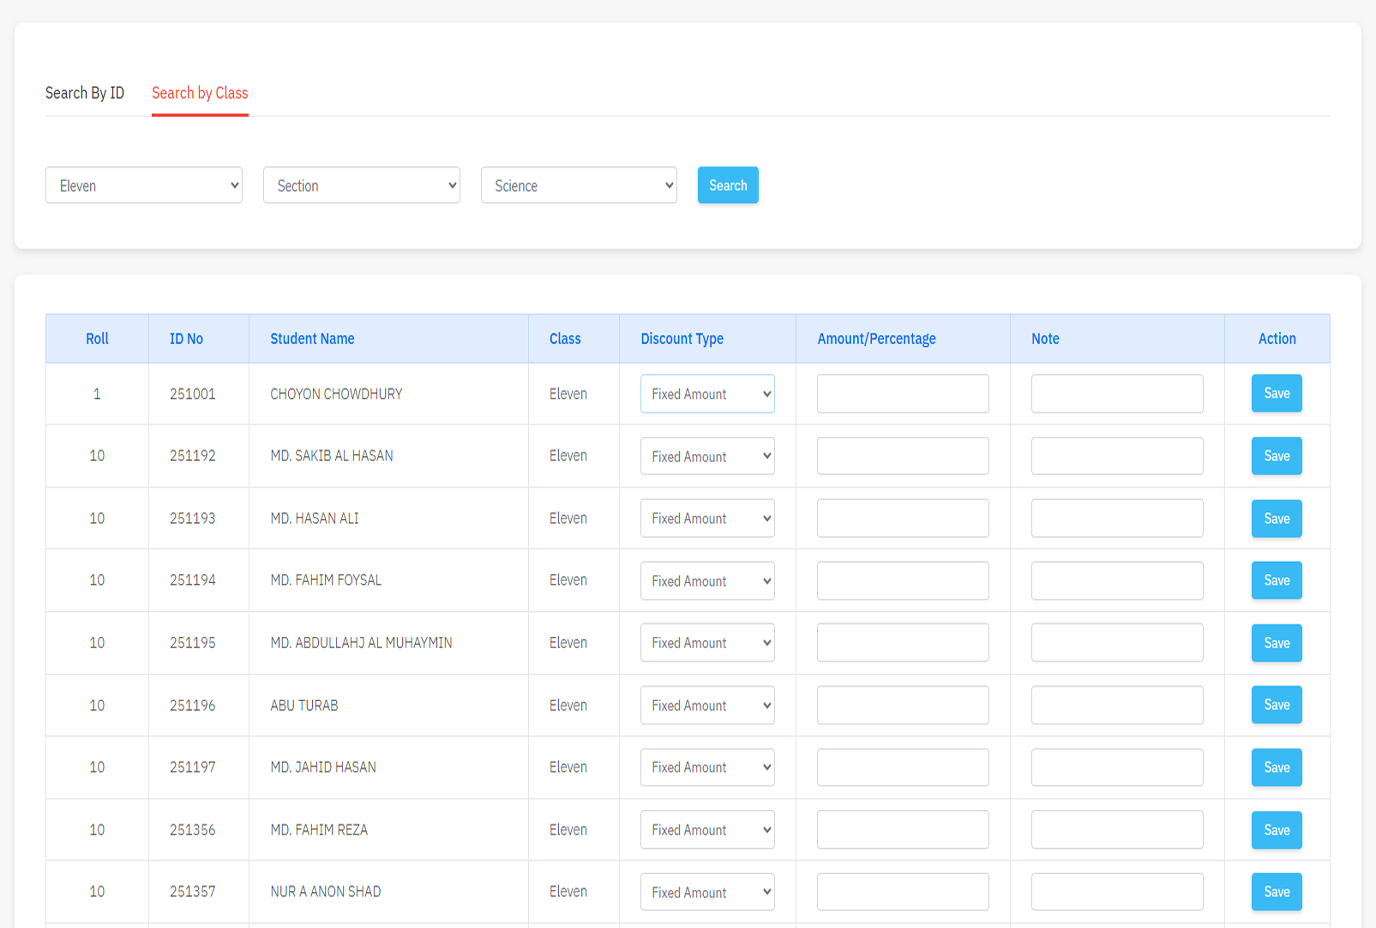Expand Discount Type dropdown for ABU TURAB
The height and width of the screenshot is (928, 1376).
(707, 705)
